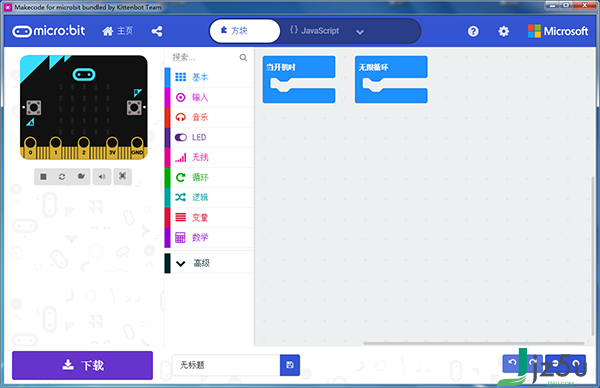Click pin 2 on the simulated micro:bit

[x=83, y=147]
